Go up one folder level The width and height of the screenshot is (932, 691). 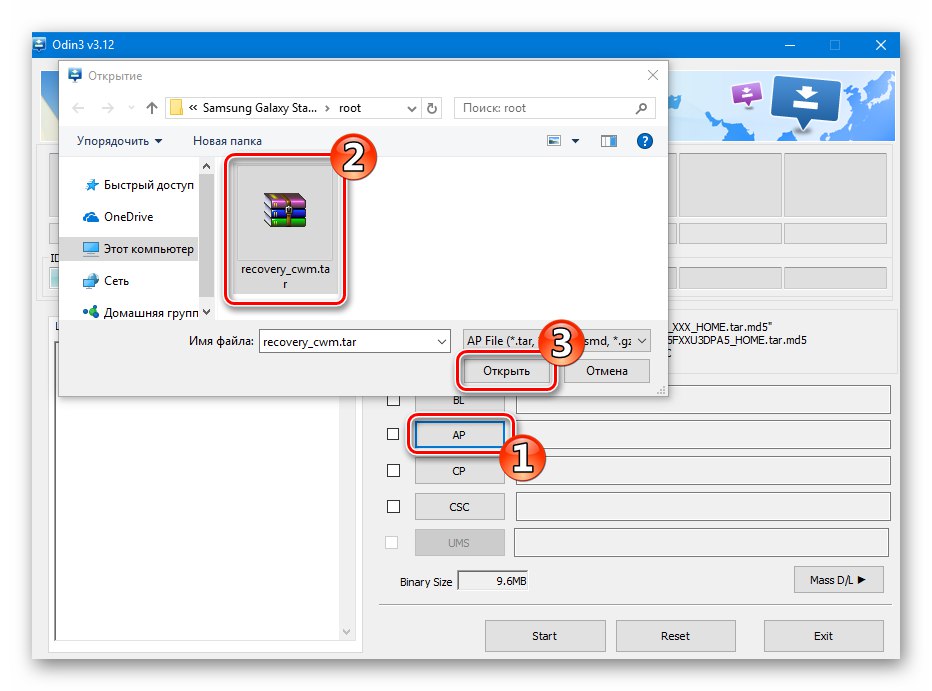152,108
